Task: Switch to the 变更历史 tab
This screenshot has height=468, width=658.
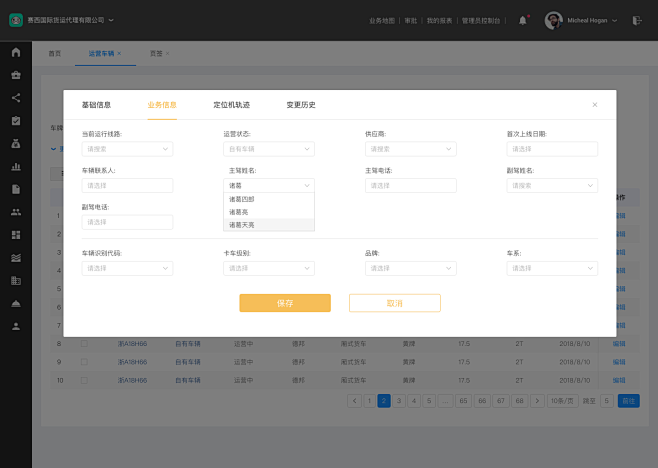Action: [301, 105]
